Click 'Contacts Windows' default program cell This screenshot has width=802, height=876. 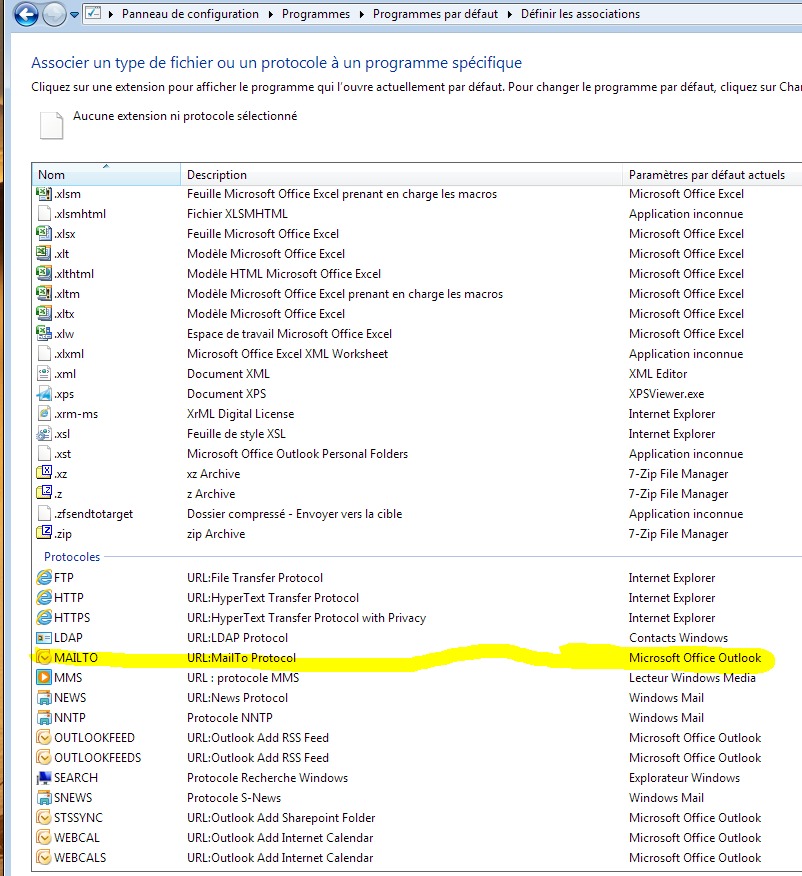pos(679,637)
